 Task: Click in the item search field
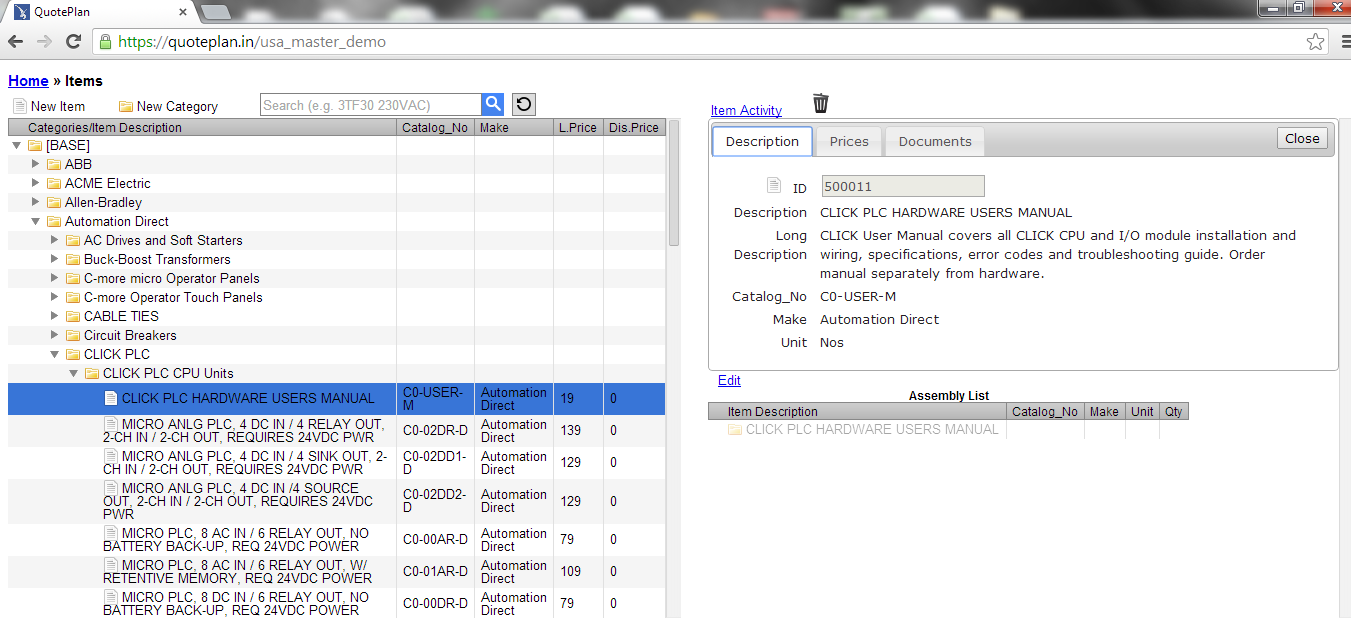pyautogui.click(x=370, y=104)
